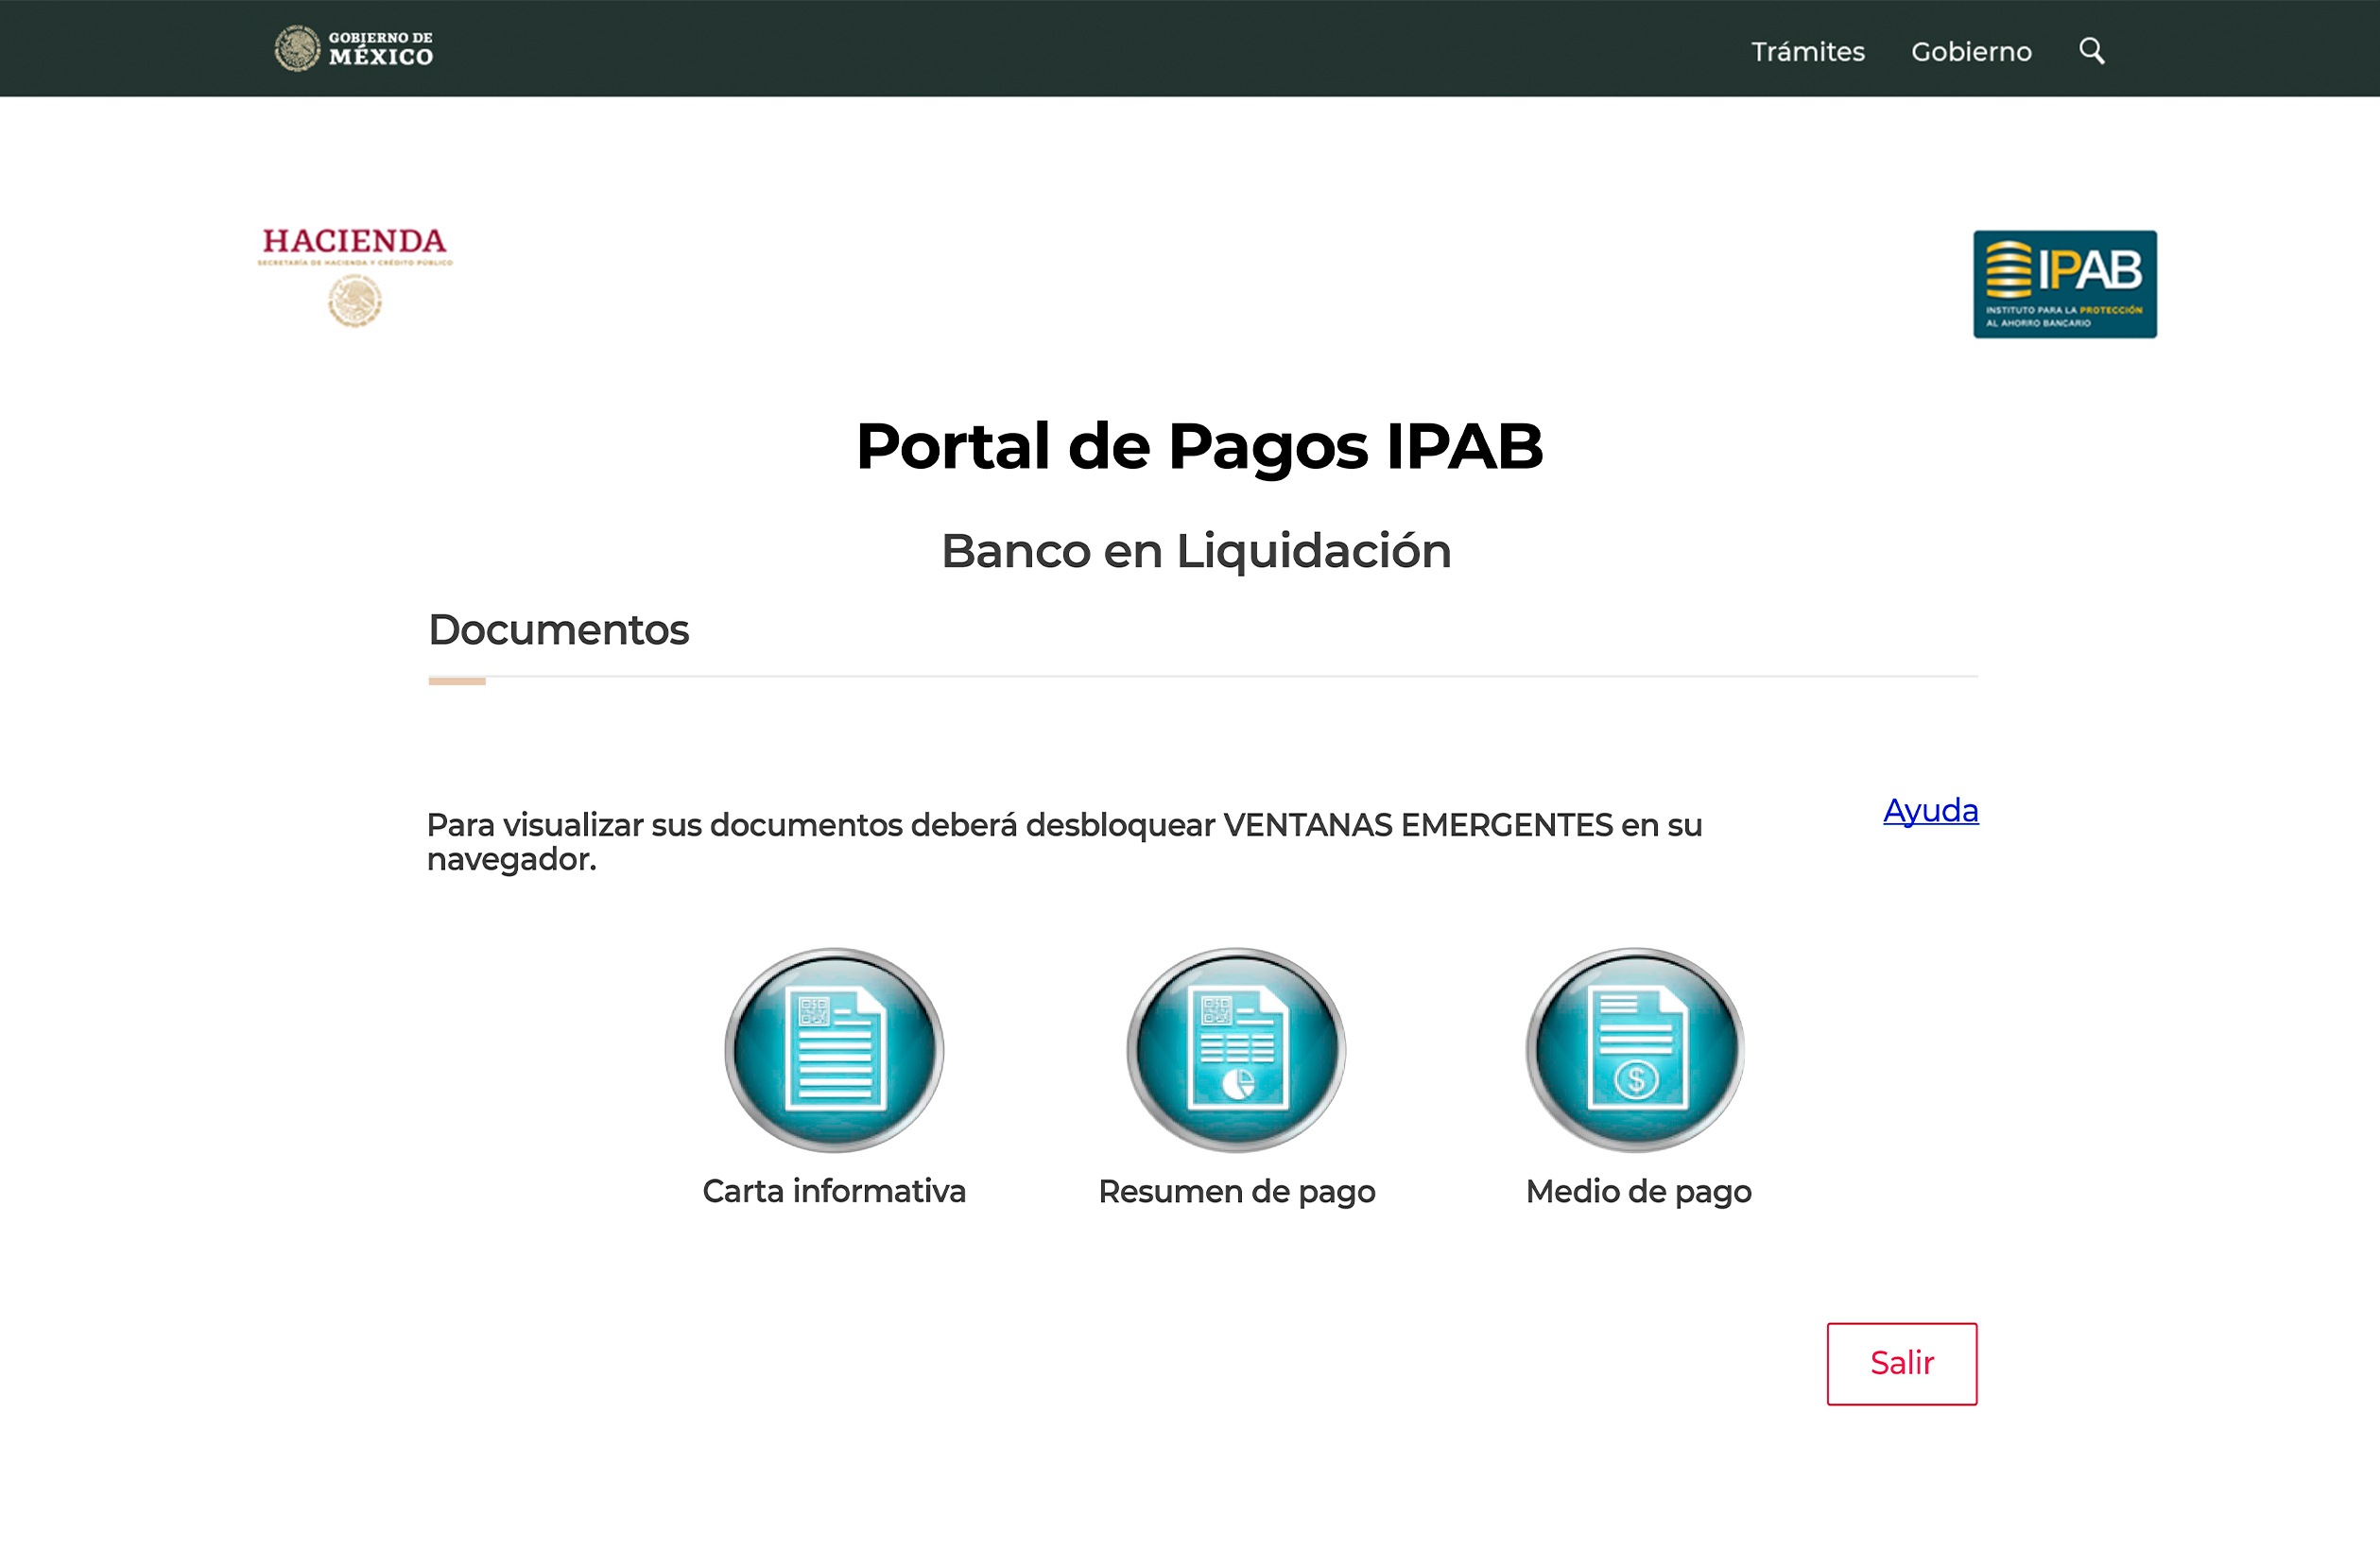The image size is (2380, 1567).
Task: Click the Carta informativa text label
Action: (834, 1191)
